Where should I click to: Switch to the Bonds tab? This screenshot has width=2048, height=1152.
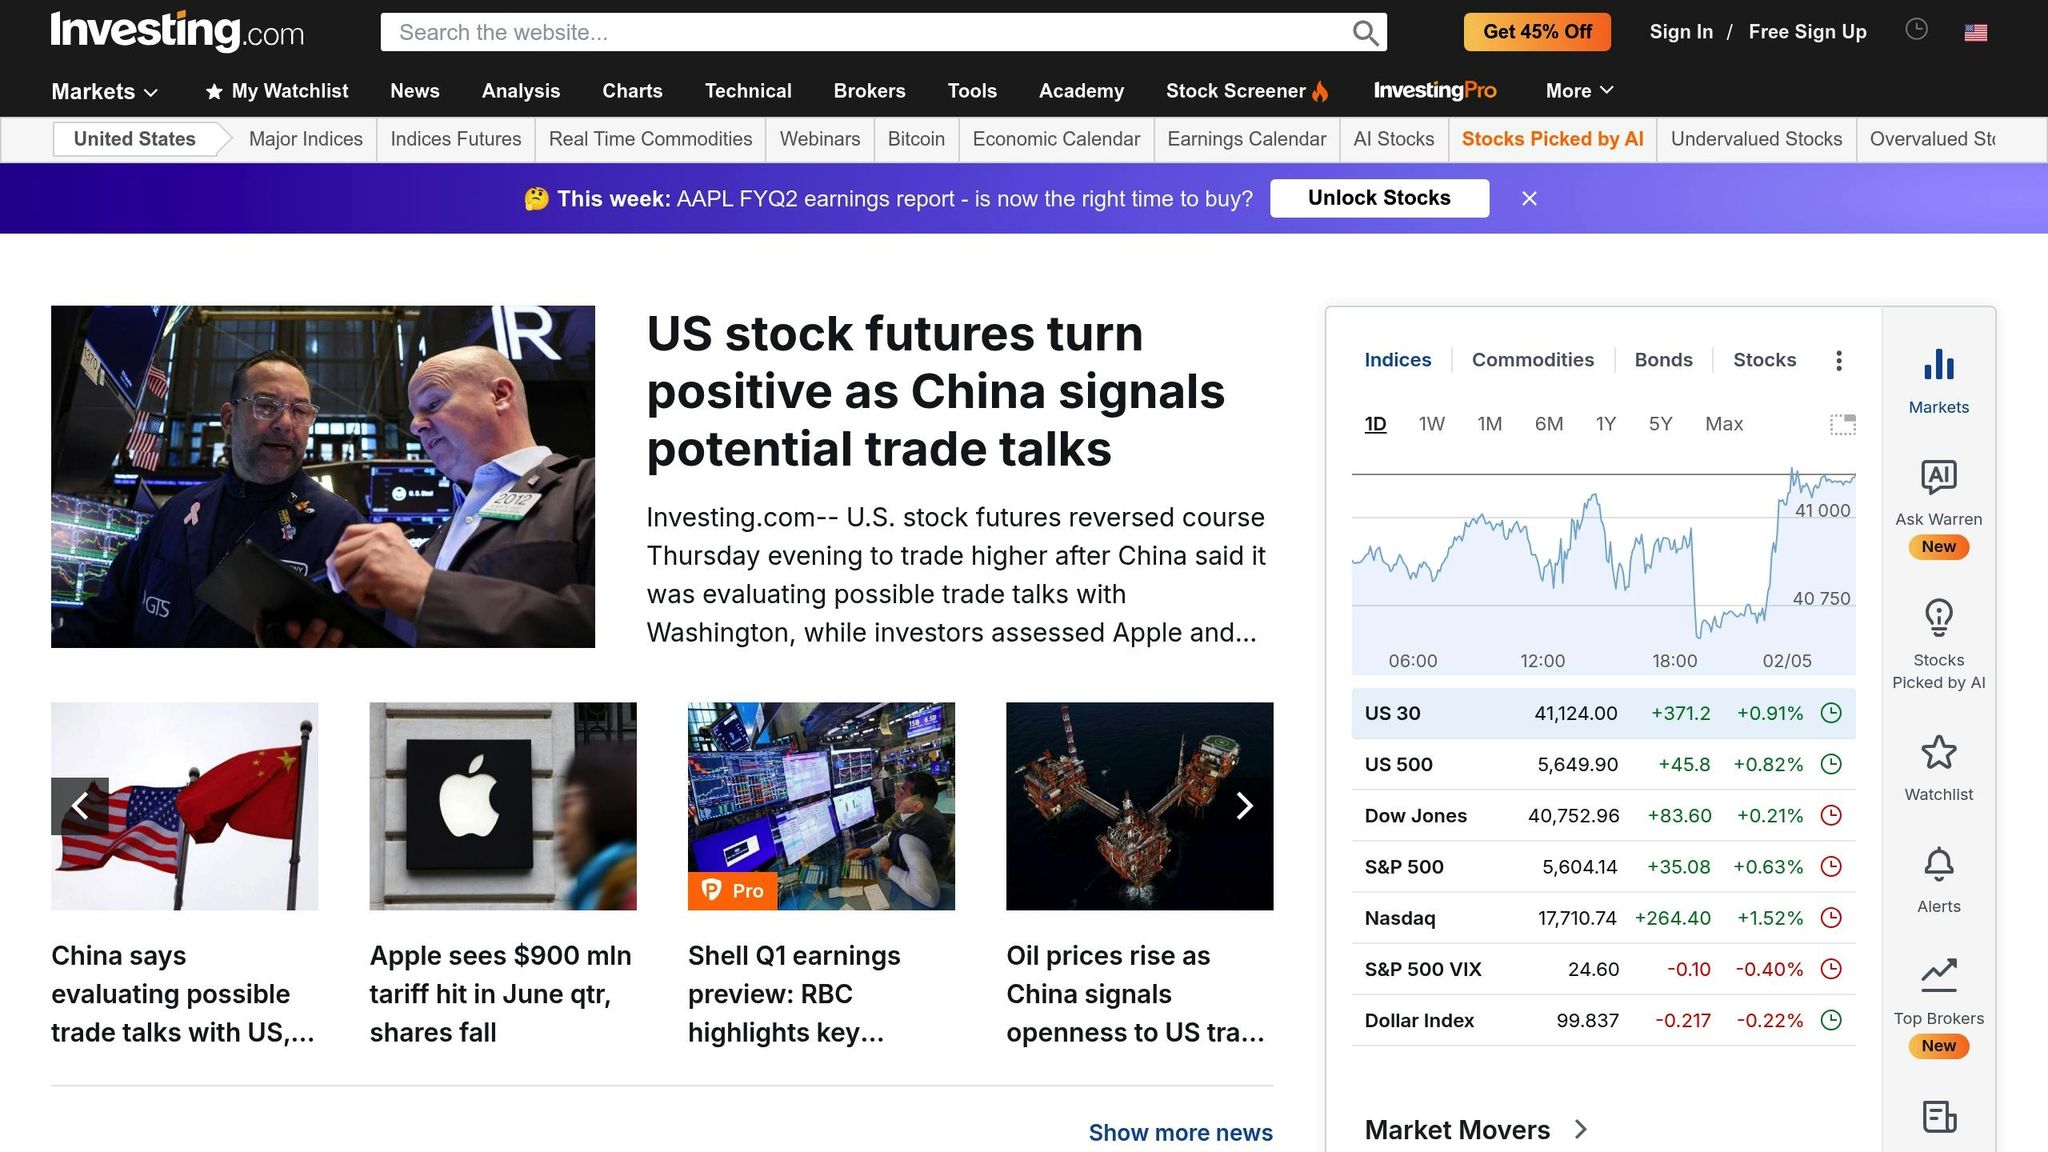click(x=1663, y=360)
